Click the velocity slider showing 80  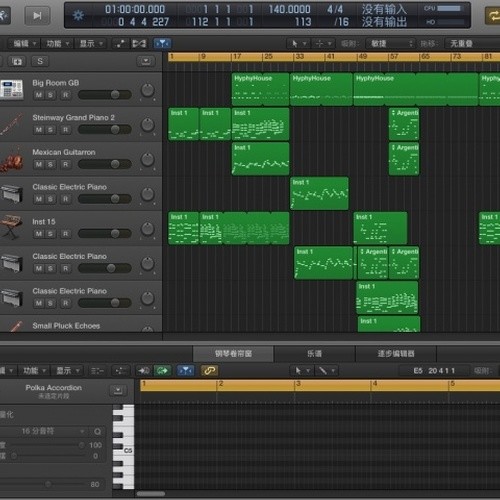[x=47, y=484]
